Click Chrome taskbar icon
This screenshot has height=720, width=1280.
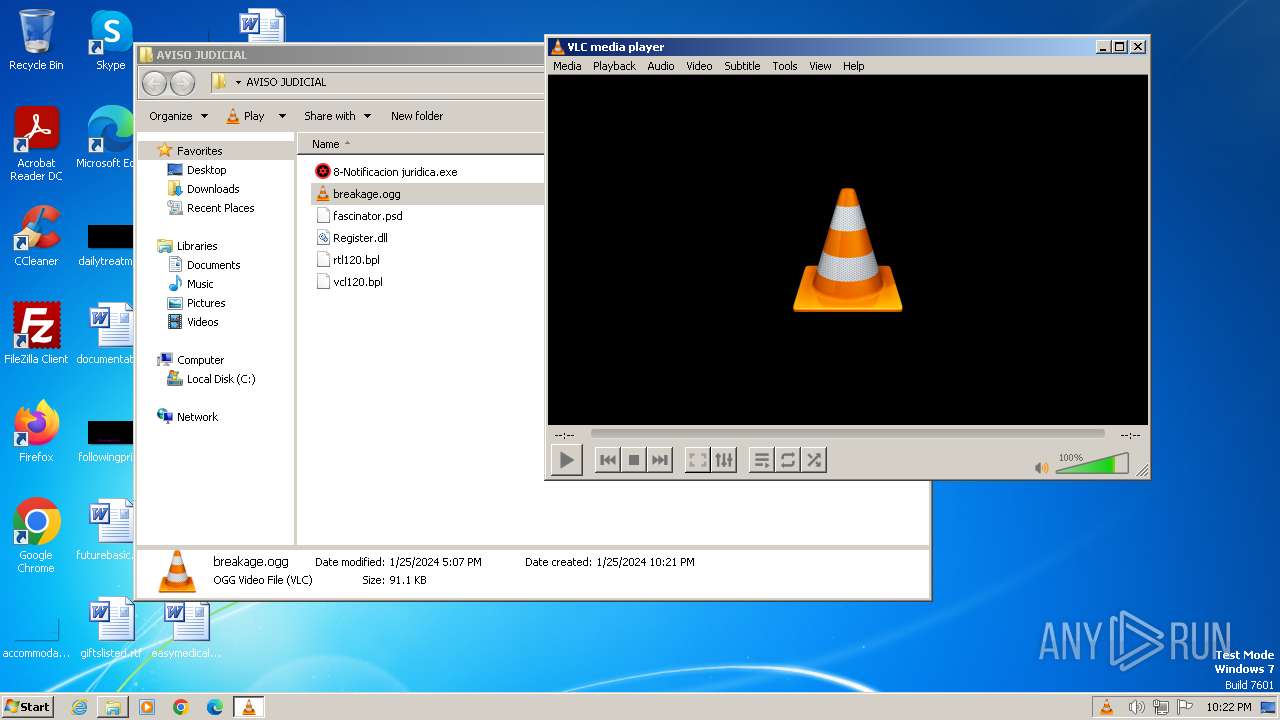[181, 707]
